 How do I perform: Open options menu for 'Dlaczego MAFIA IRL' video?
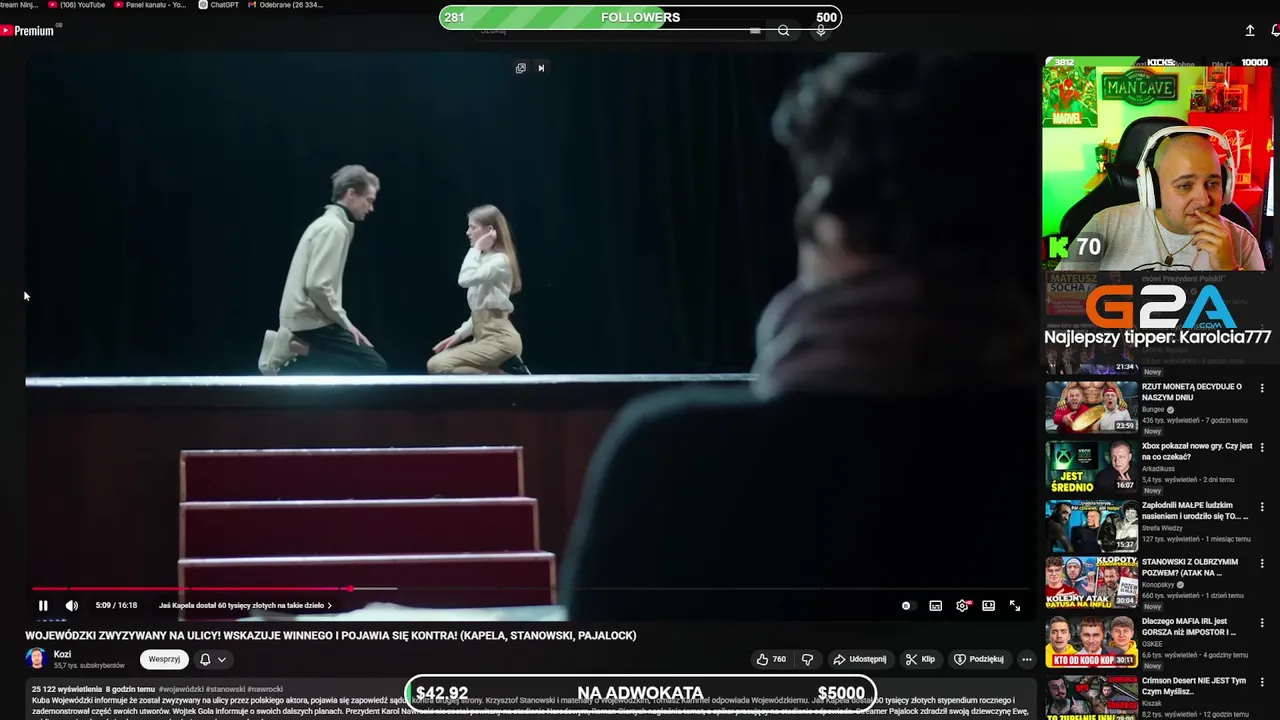1262,623
